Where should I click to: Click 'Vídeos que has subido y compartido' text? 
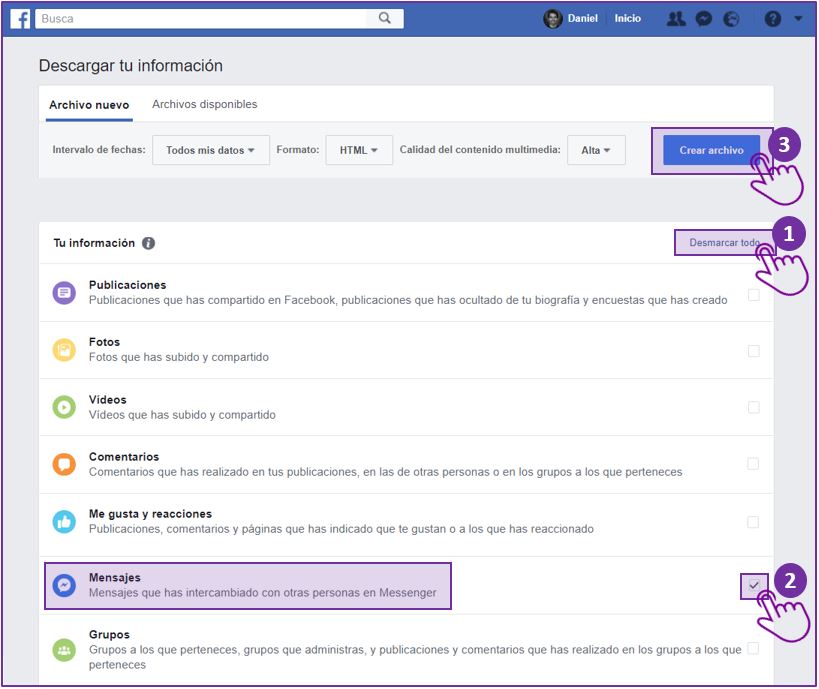tap(182, 414)
